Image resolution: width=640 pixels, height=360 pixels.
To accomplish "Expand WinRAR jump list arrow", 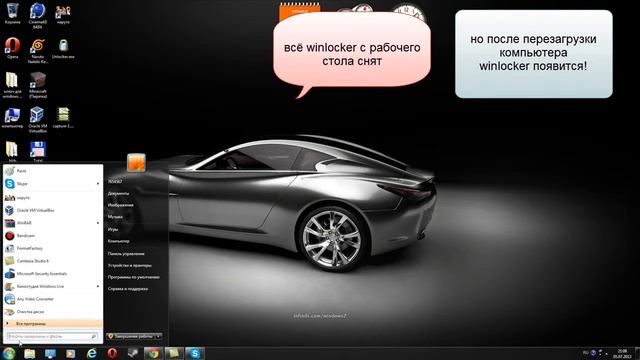I will point(98,223).
